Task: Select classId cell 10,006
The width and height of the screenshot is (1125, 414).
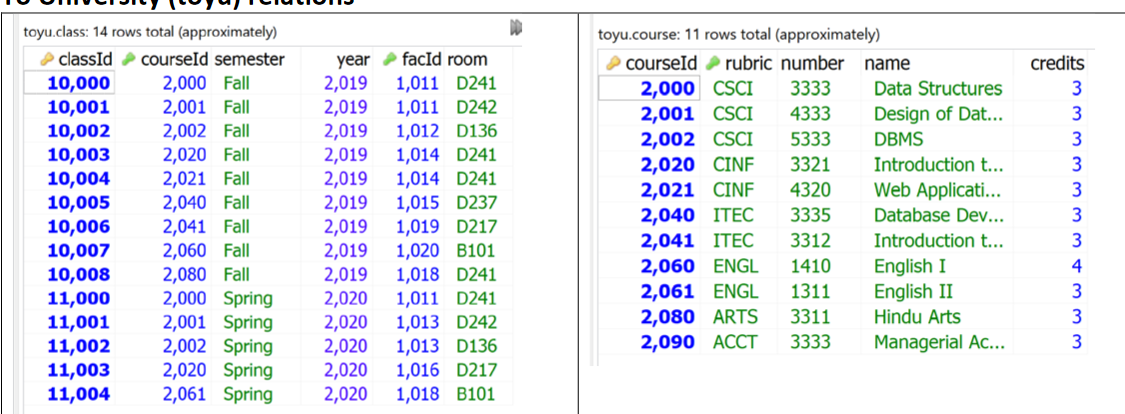Action: tap(79, 227)
